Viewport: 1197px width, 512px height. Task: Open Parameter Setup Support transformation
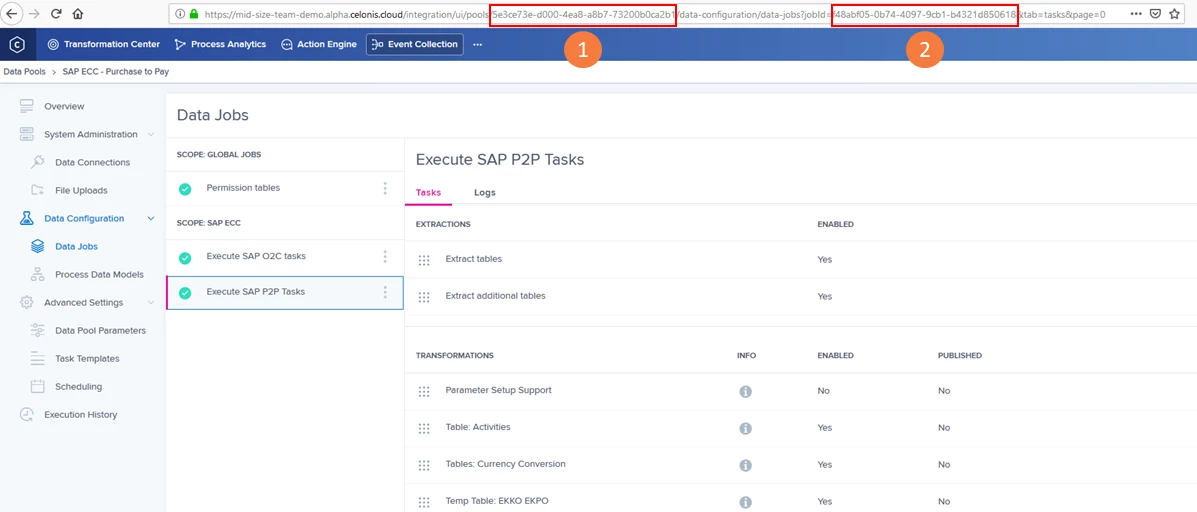click(x=498, y=390)
